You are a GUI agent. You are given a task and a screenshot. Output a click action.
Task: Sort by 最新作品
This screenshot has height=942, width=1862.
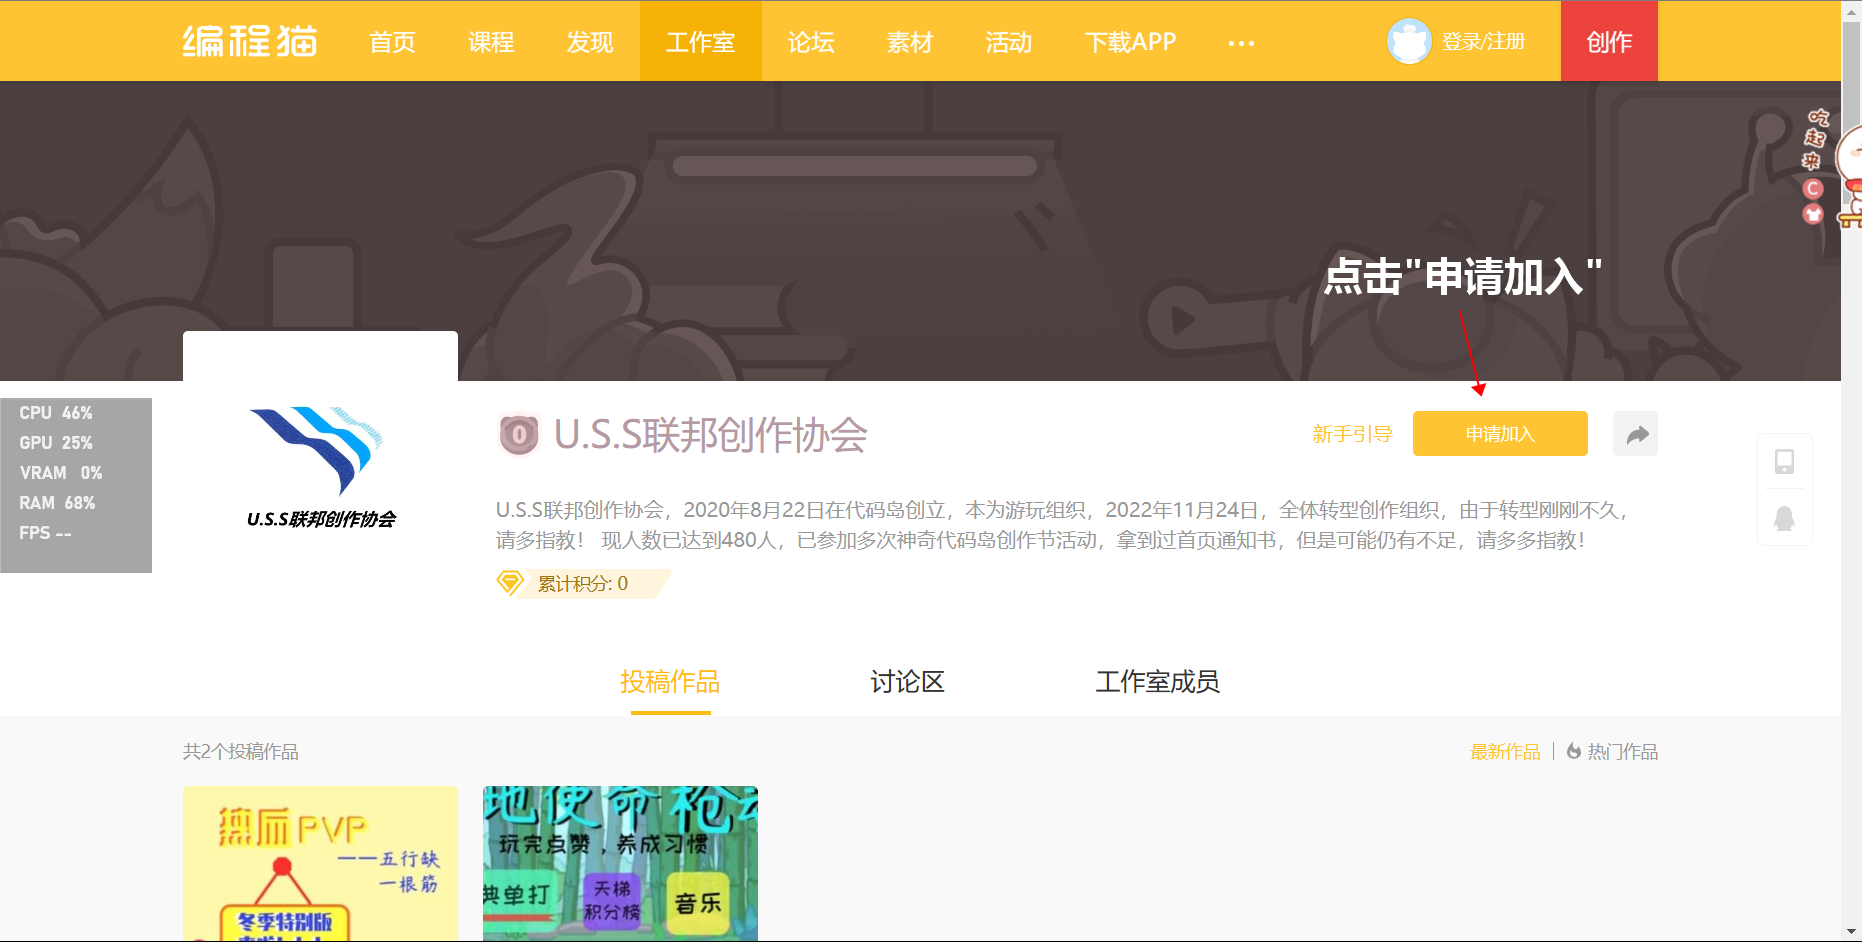1505,752
